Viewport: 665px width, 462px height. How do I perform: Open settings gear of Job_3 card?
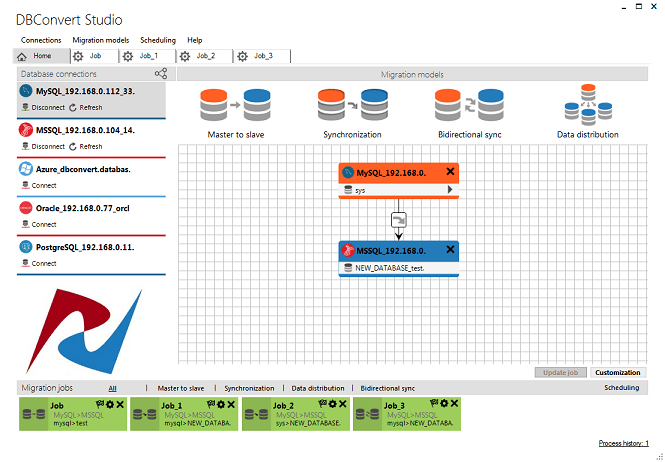tap(444, 403)
